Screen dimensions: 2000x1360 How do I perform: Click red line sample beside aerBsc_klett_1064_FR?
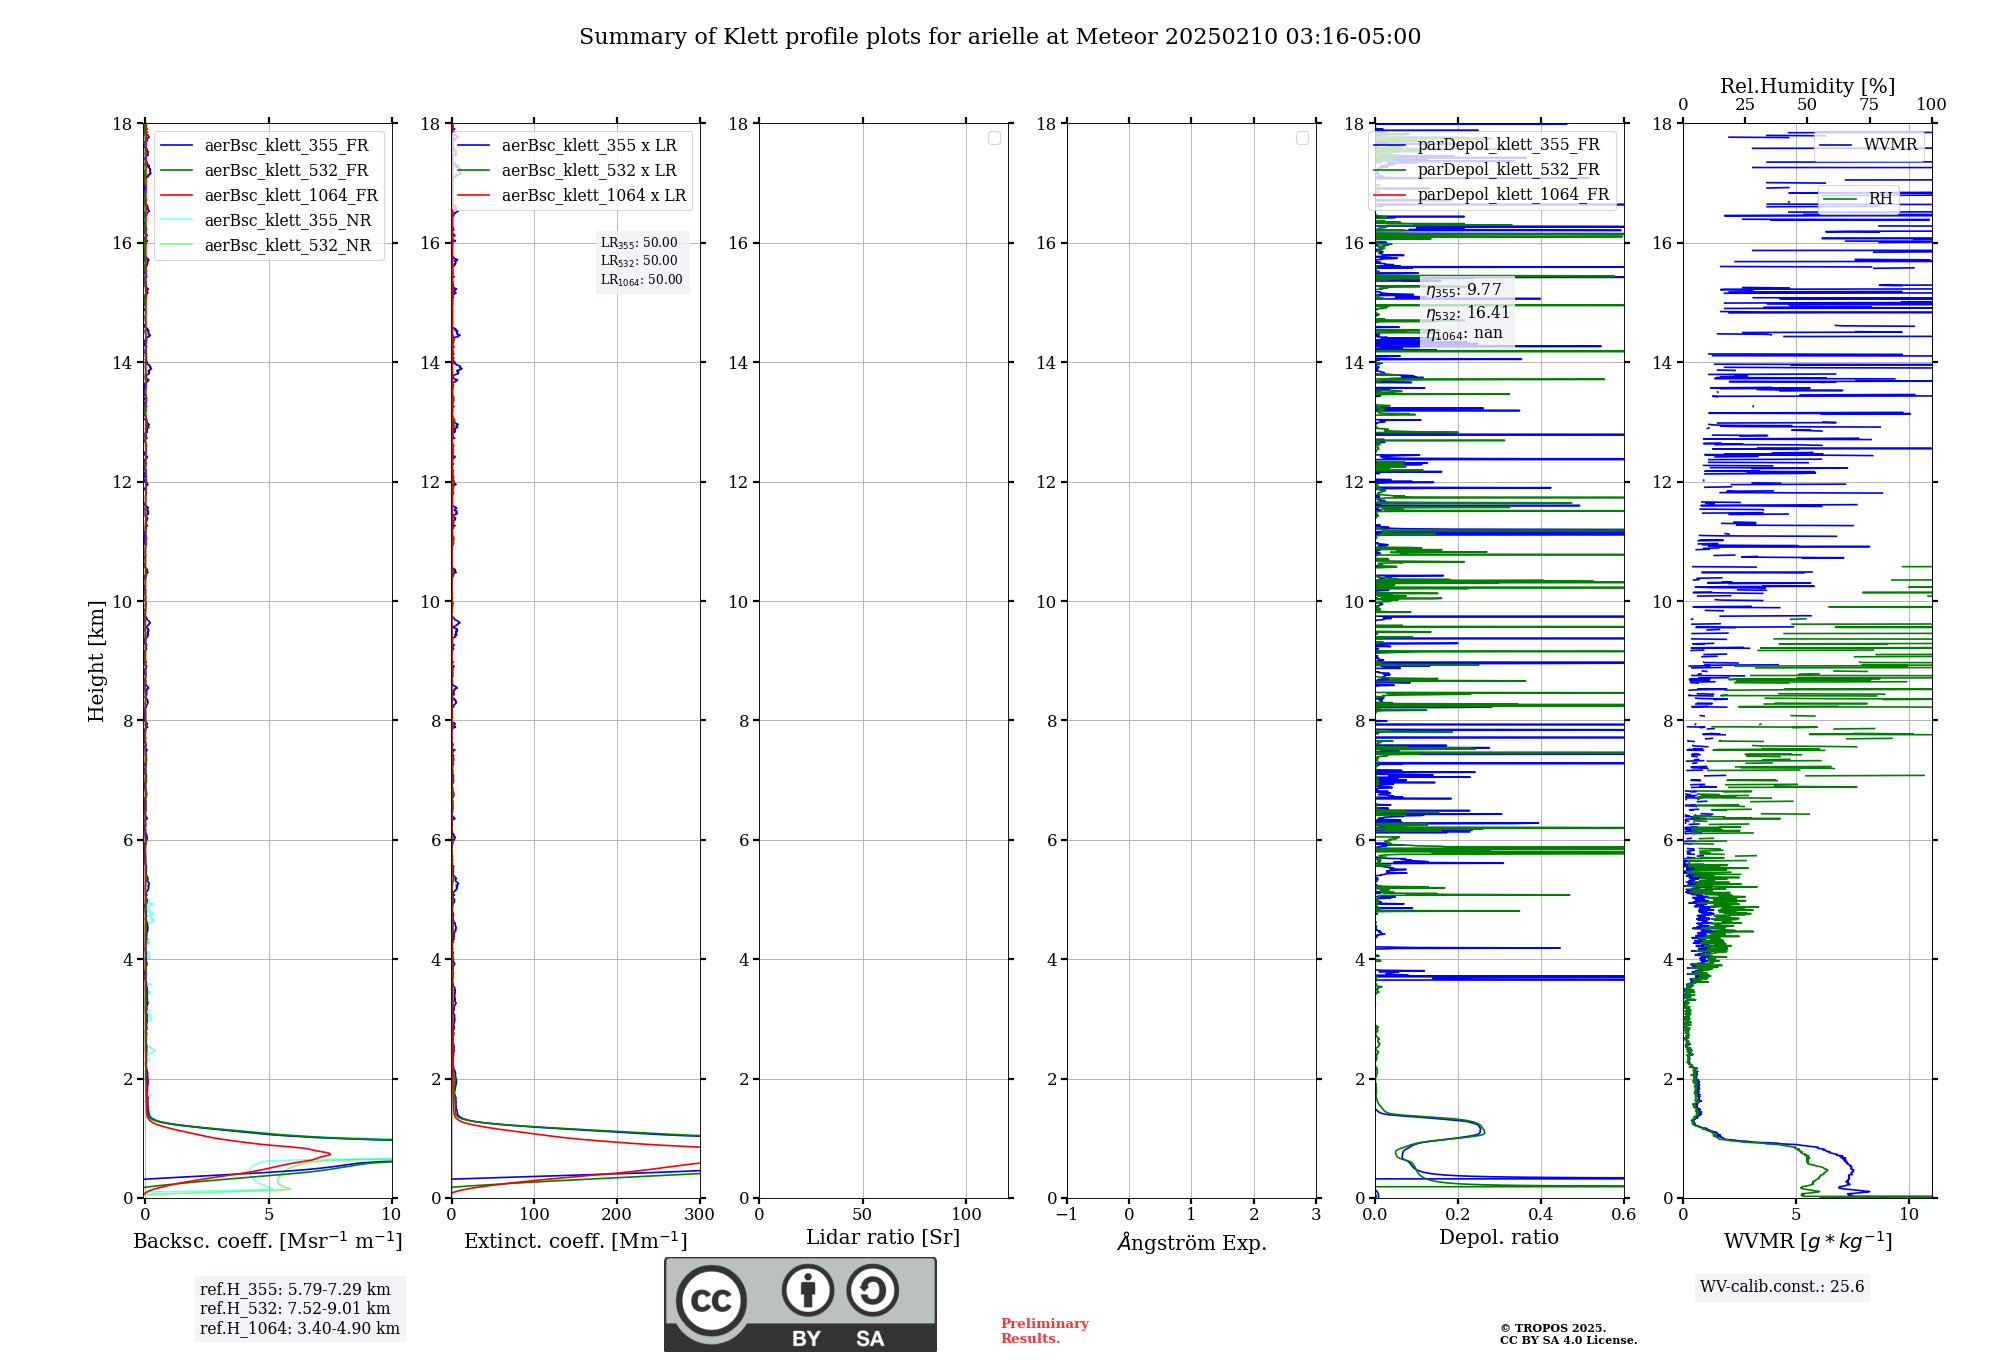176,196
